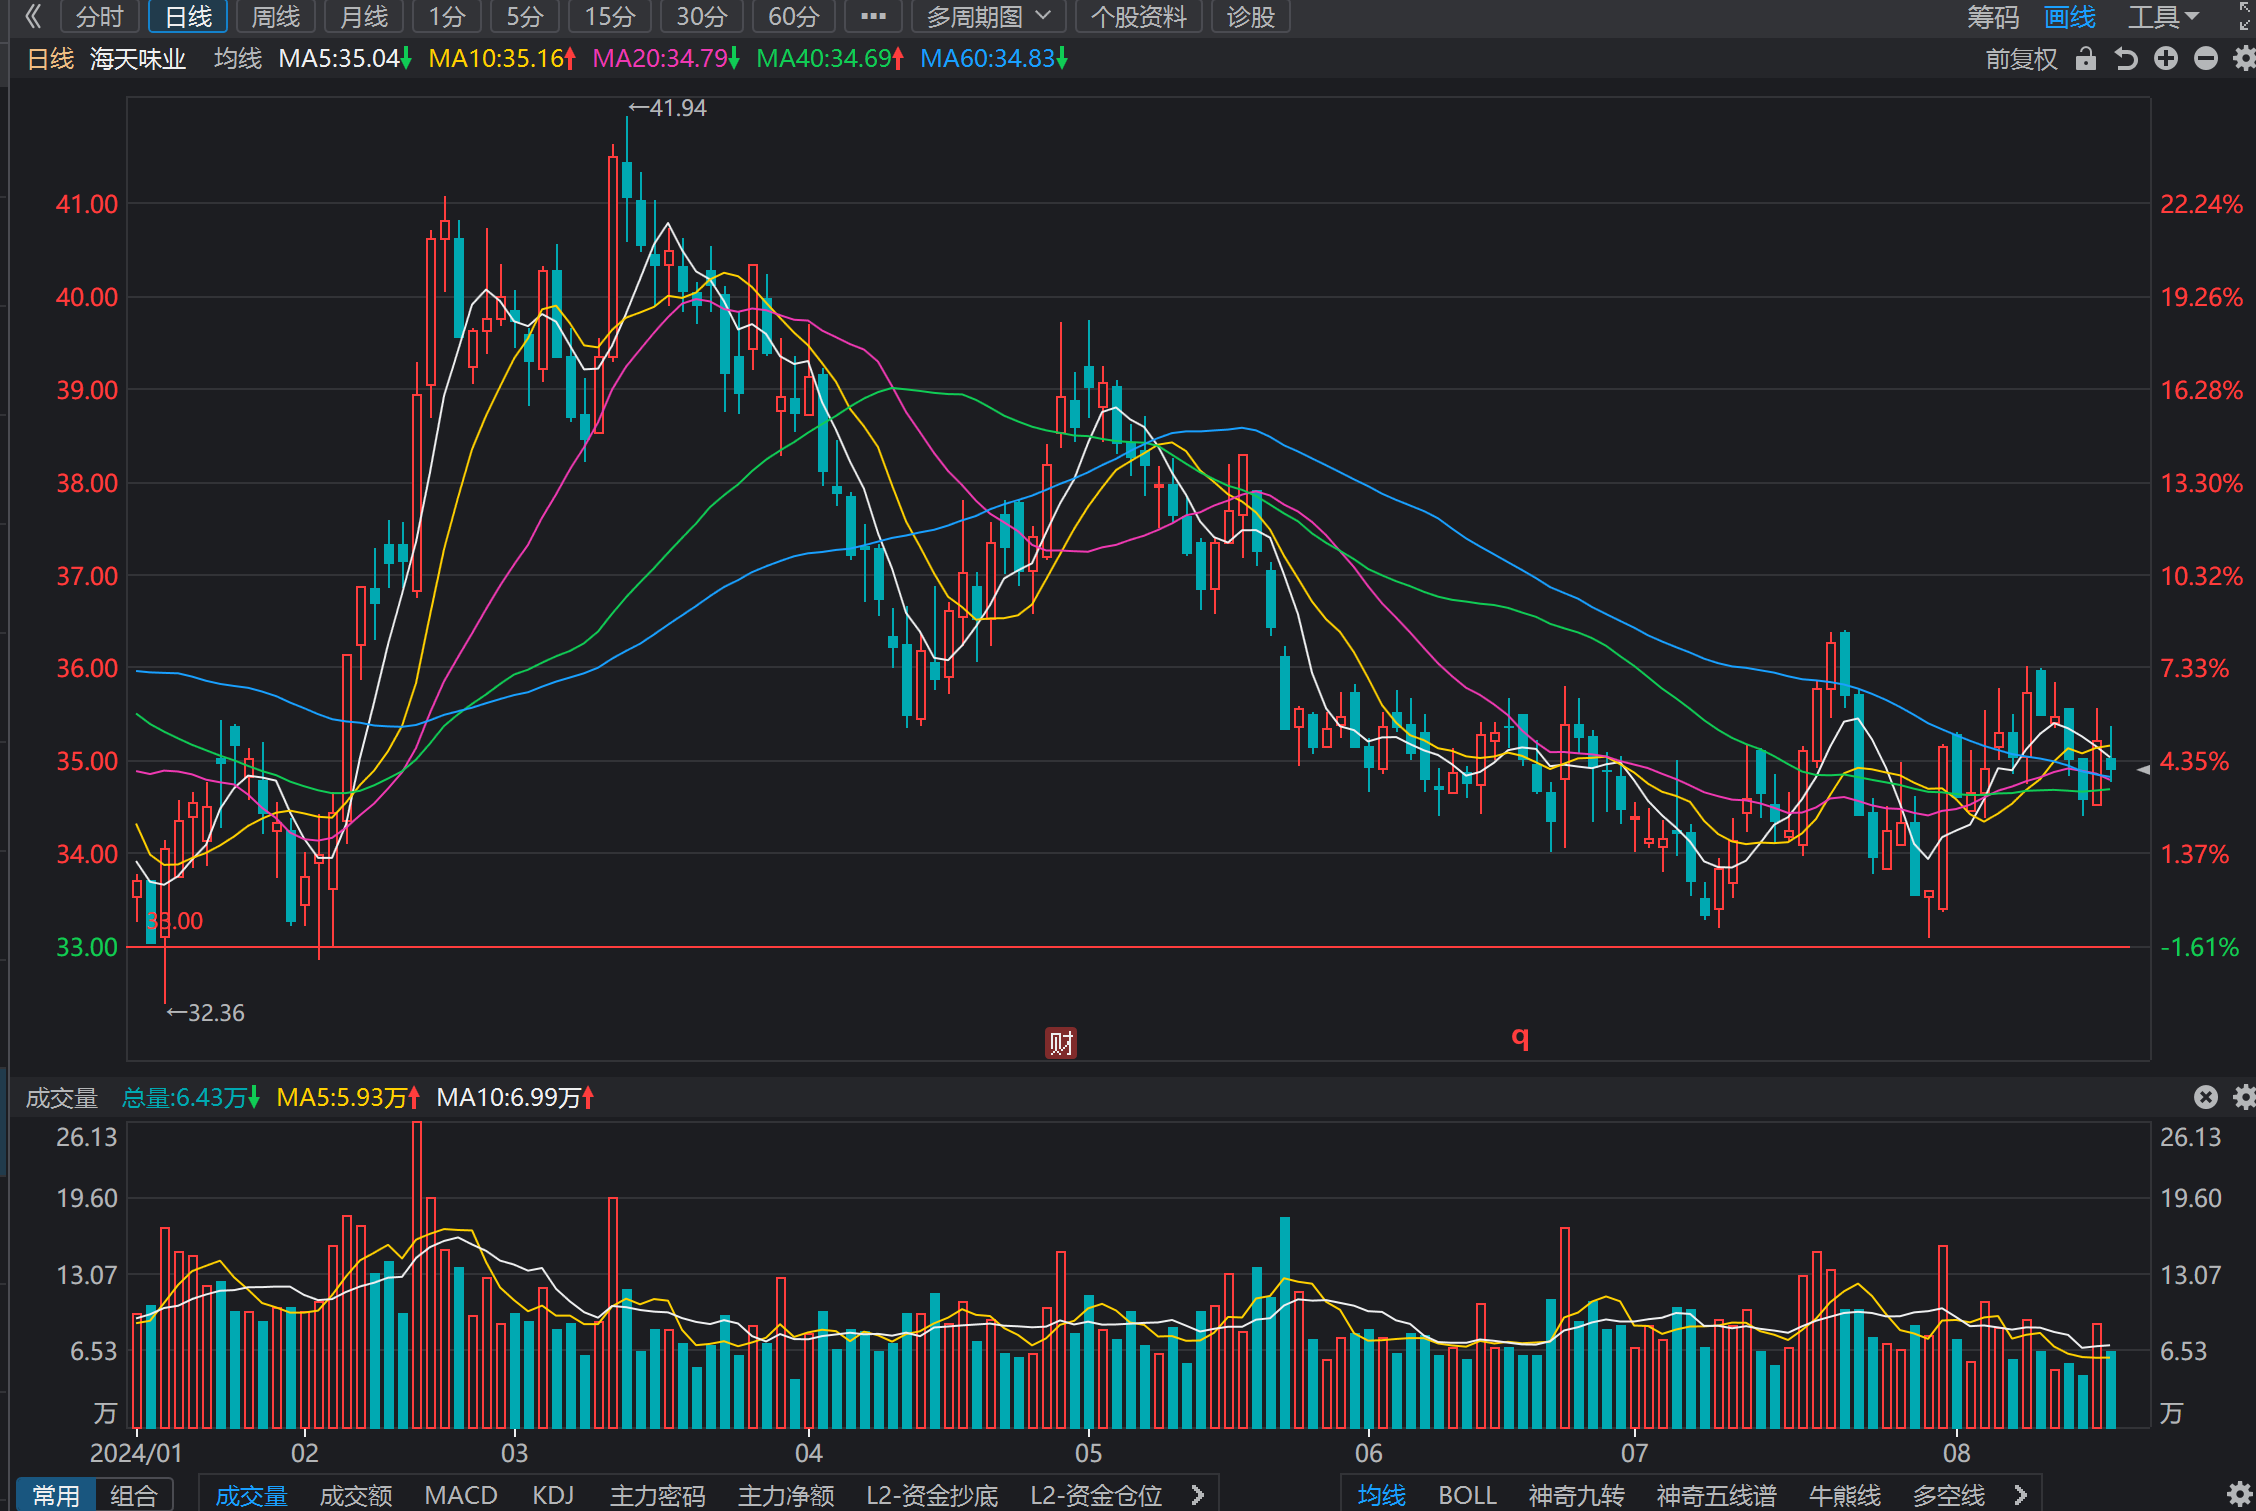The image size is (2256, 1511).
Task: Select 多空线 overlay
Action: 1948,1495
